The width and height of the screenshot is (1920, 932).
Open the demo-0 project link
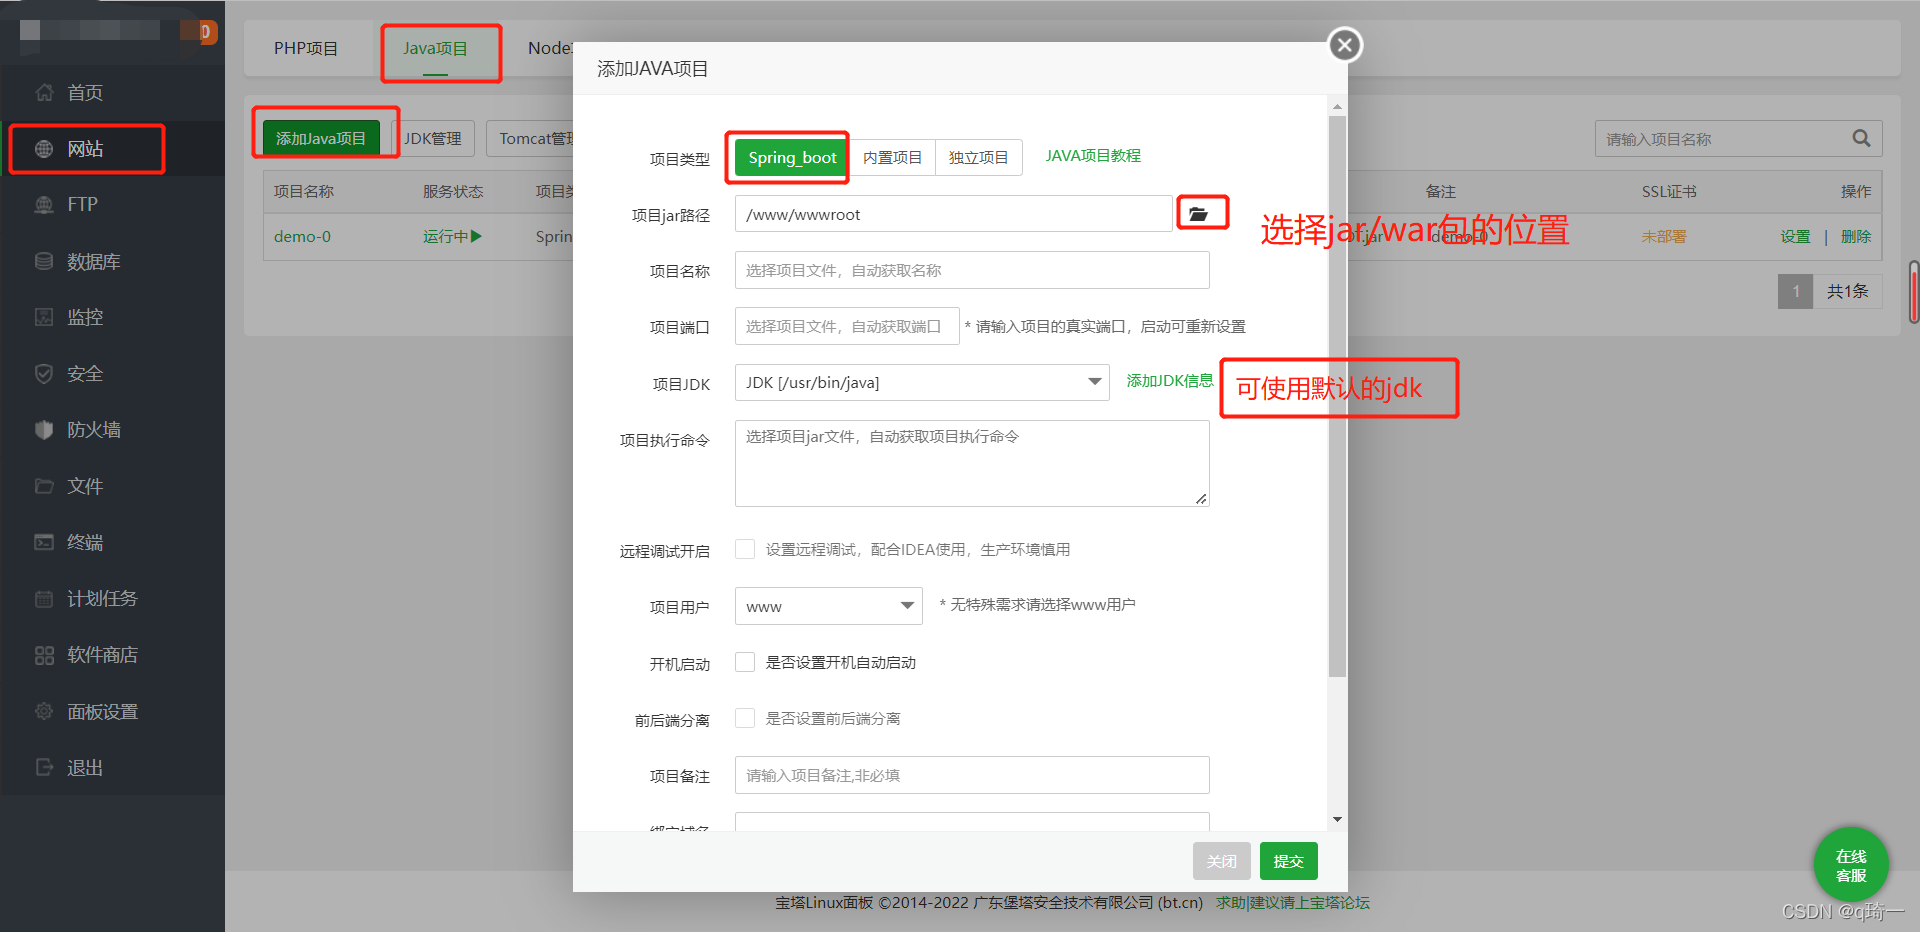coord(302,237)
